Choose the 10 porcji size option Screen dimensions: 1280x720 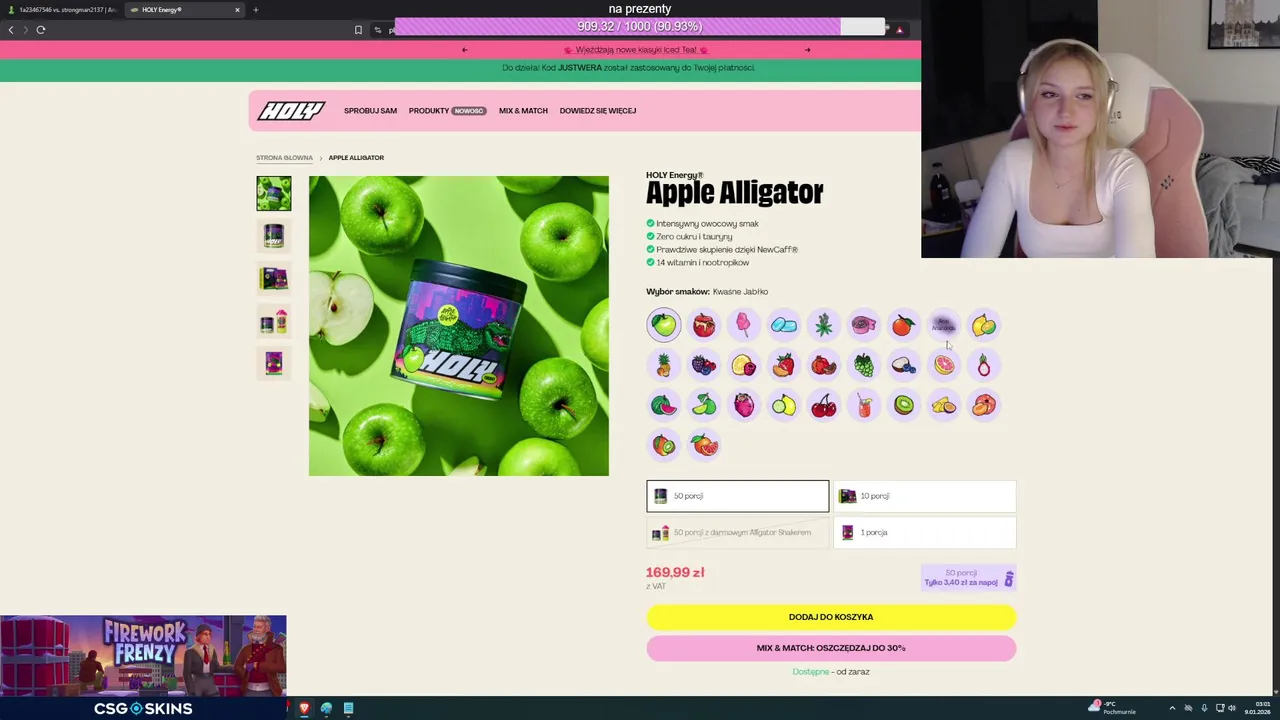[924, 496]
